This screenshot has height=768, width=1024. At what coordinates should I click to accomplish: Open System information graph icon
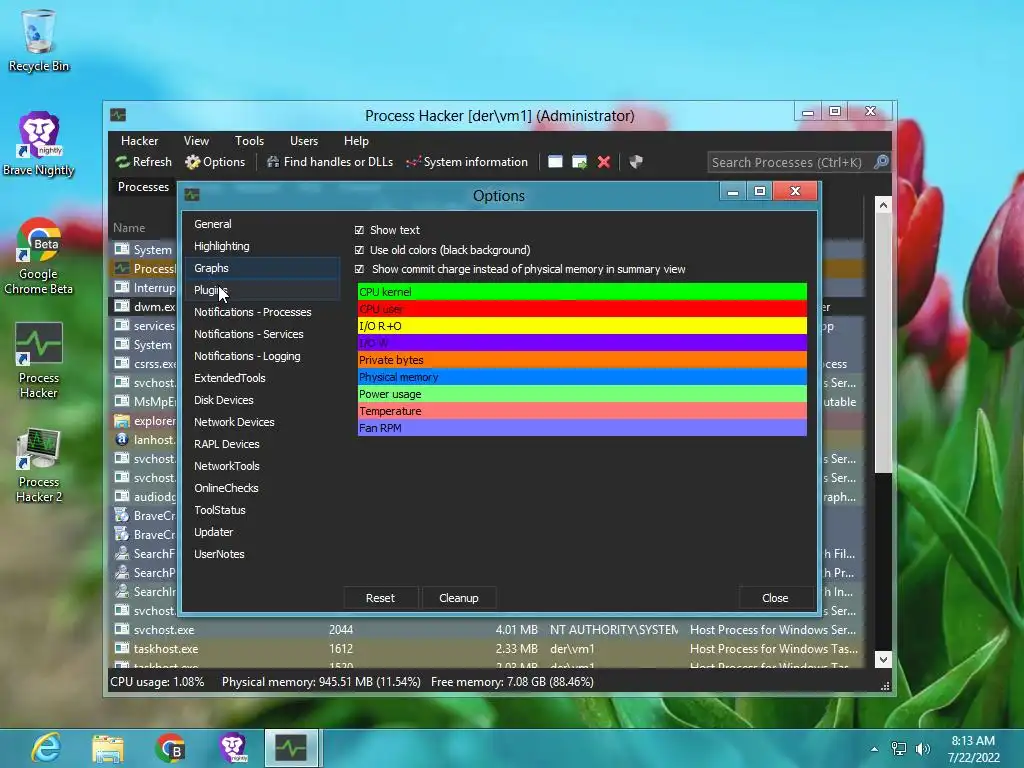(x=413, y=162)
